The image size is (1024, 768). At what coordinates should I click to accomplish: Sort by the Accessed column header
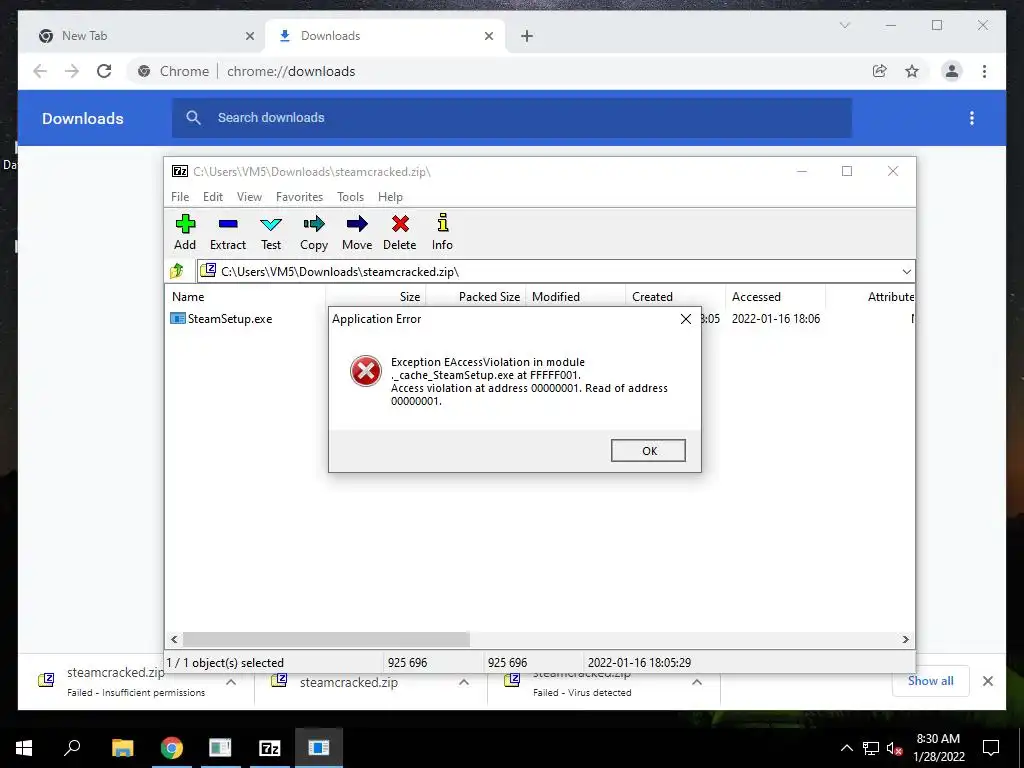click(776, 296)
